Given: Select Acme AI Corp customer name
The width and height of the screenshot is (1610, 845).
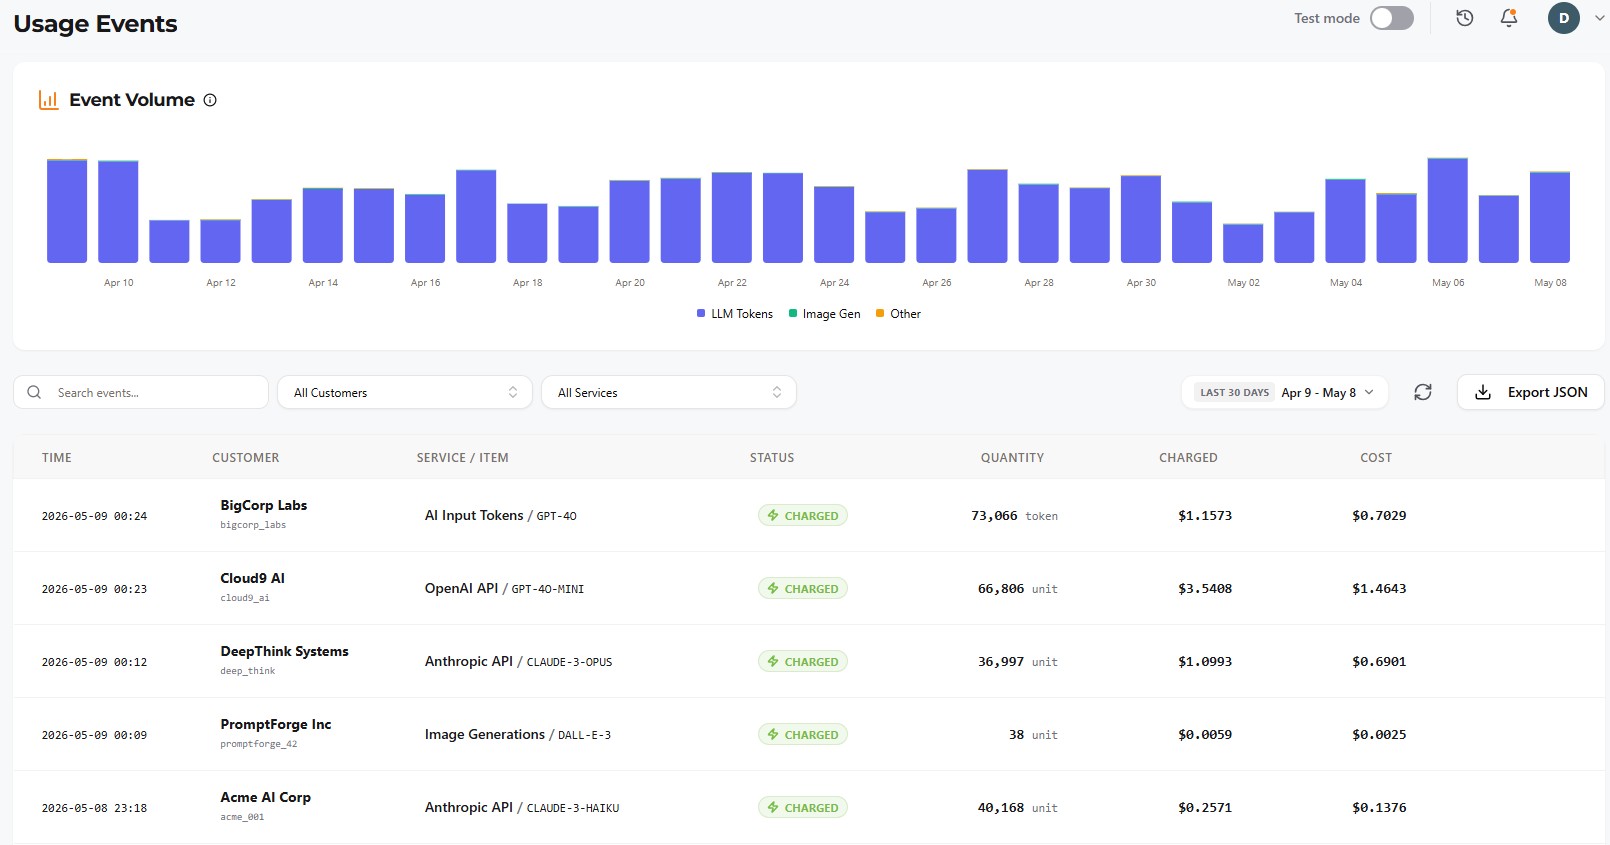Looking at the screenshot, I should 266,797.
